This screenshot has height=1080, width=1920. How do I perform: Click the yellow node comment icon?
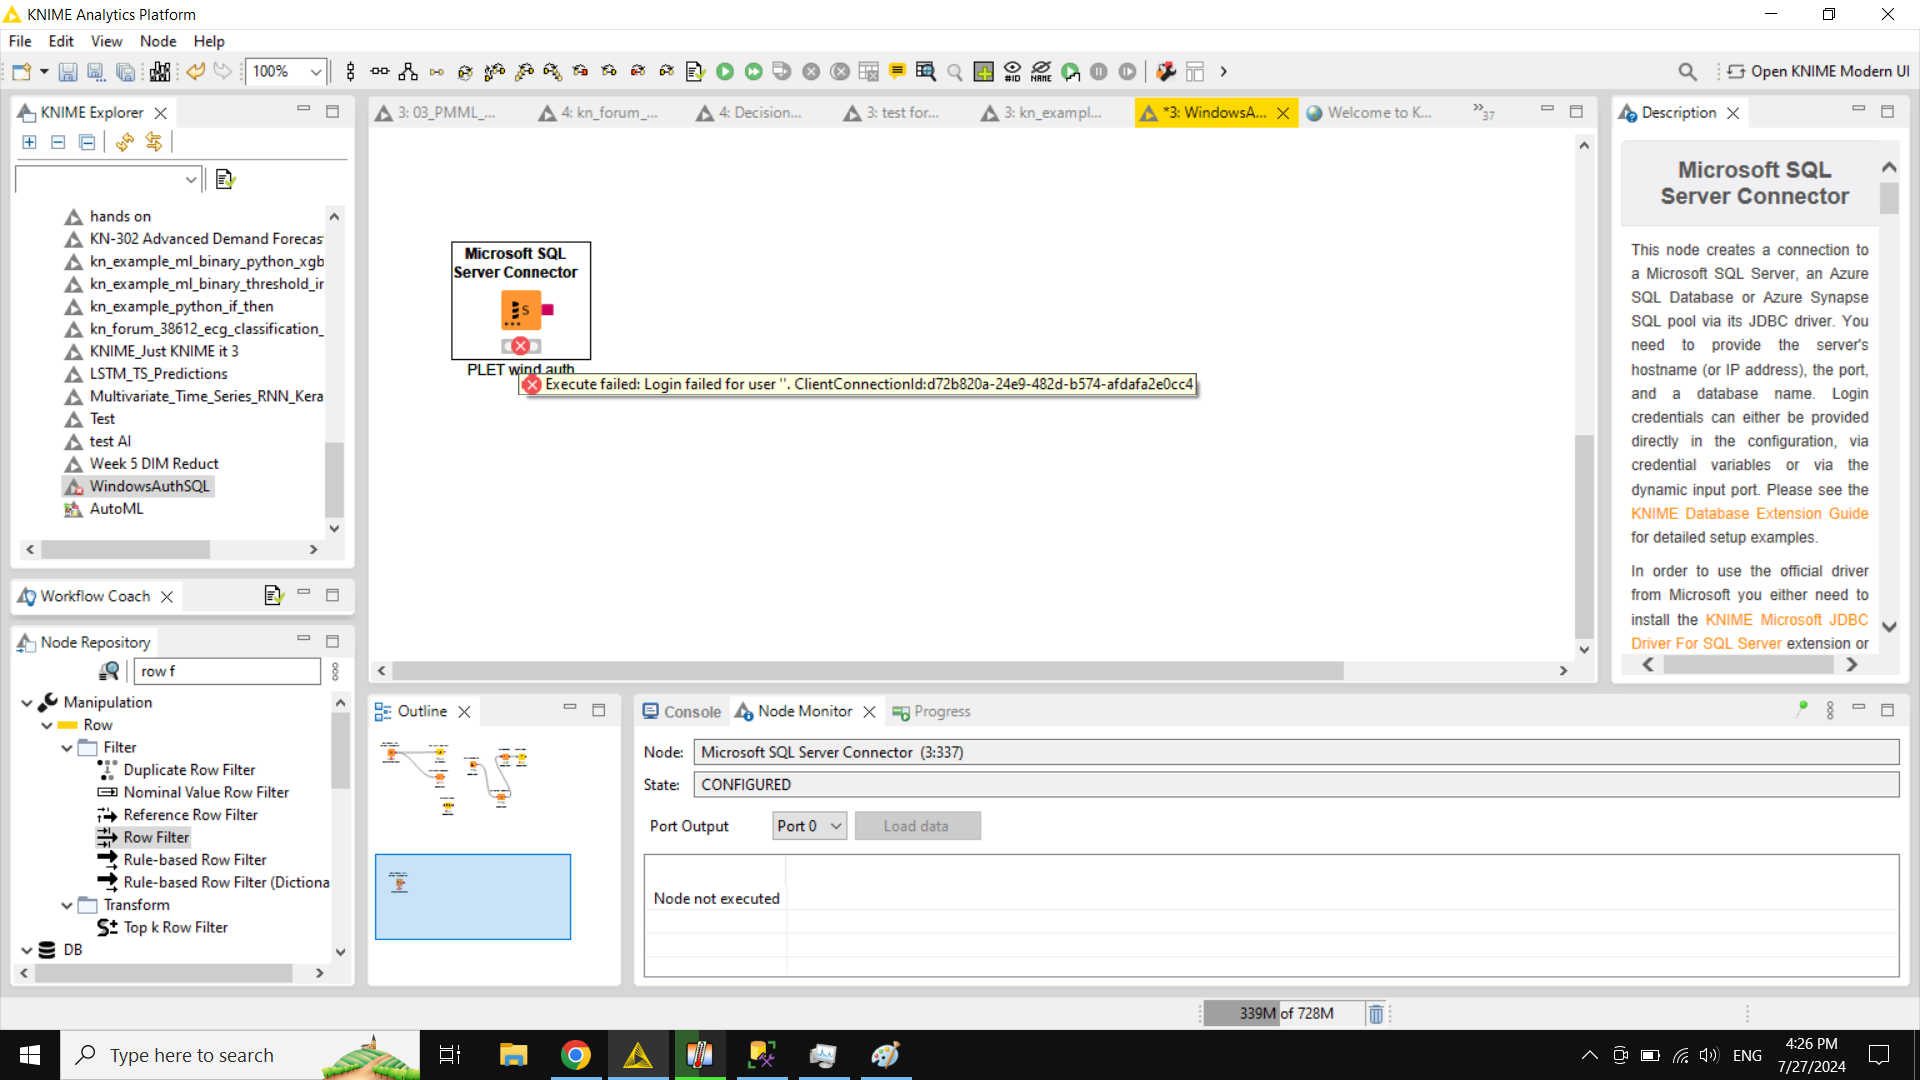[897, 71]
